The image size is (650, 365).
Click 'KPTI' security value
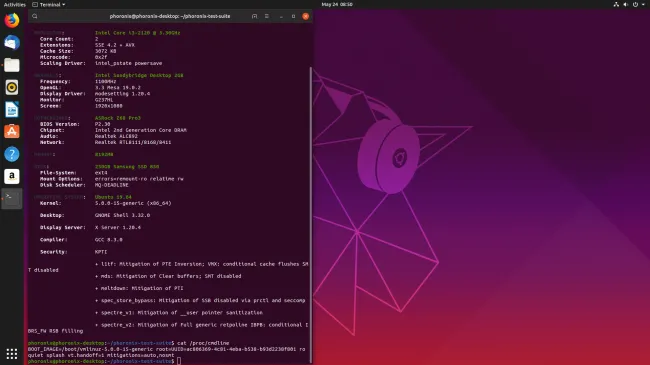click(x=101, y=252)
